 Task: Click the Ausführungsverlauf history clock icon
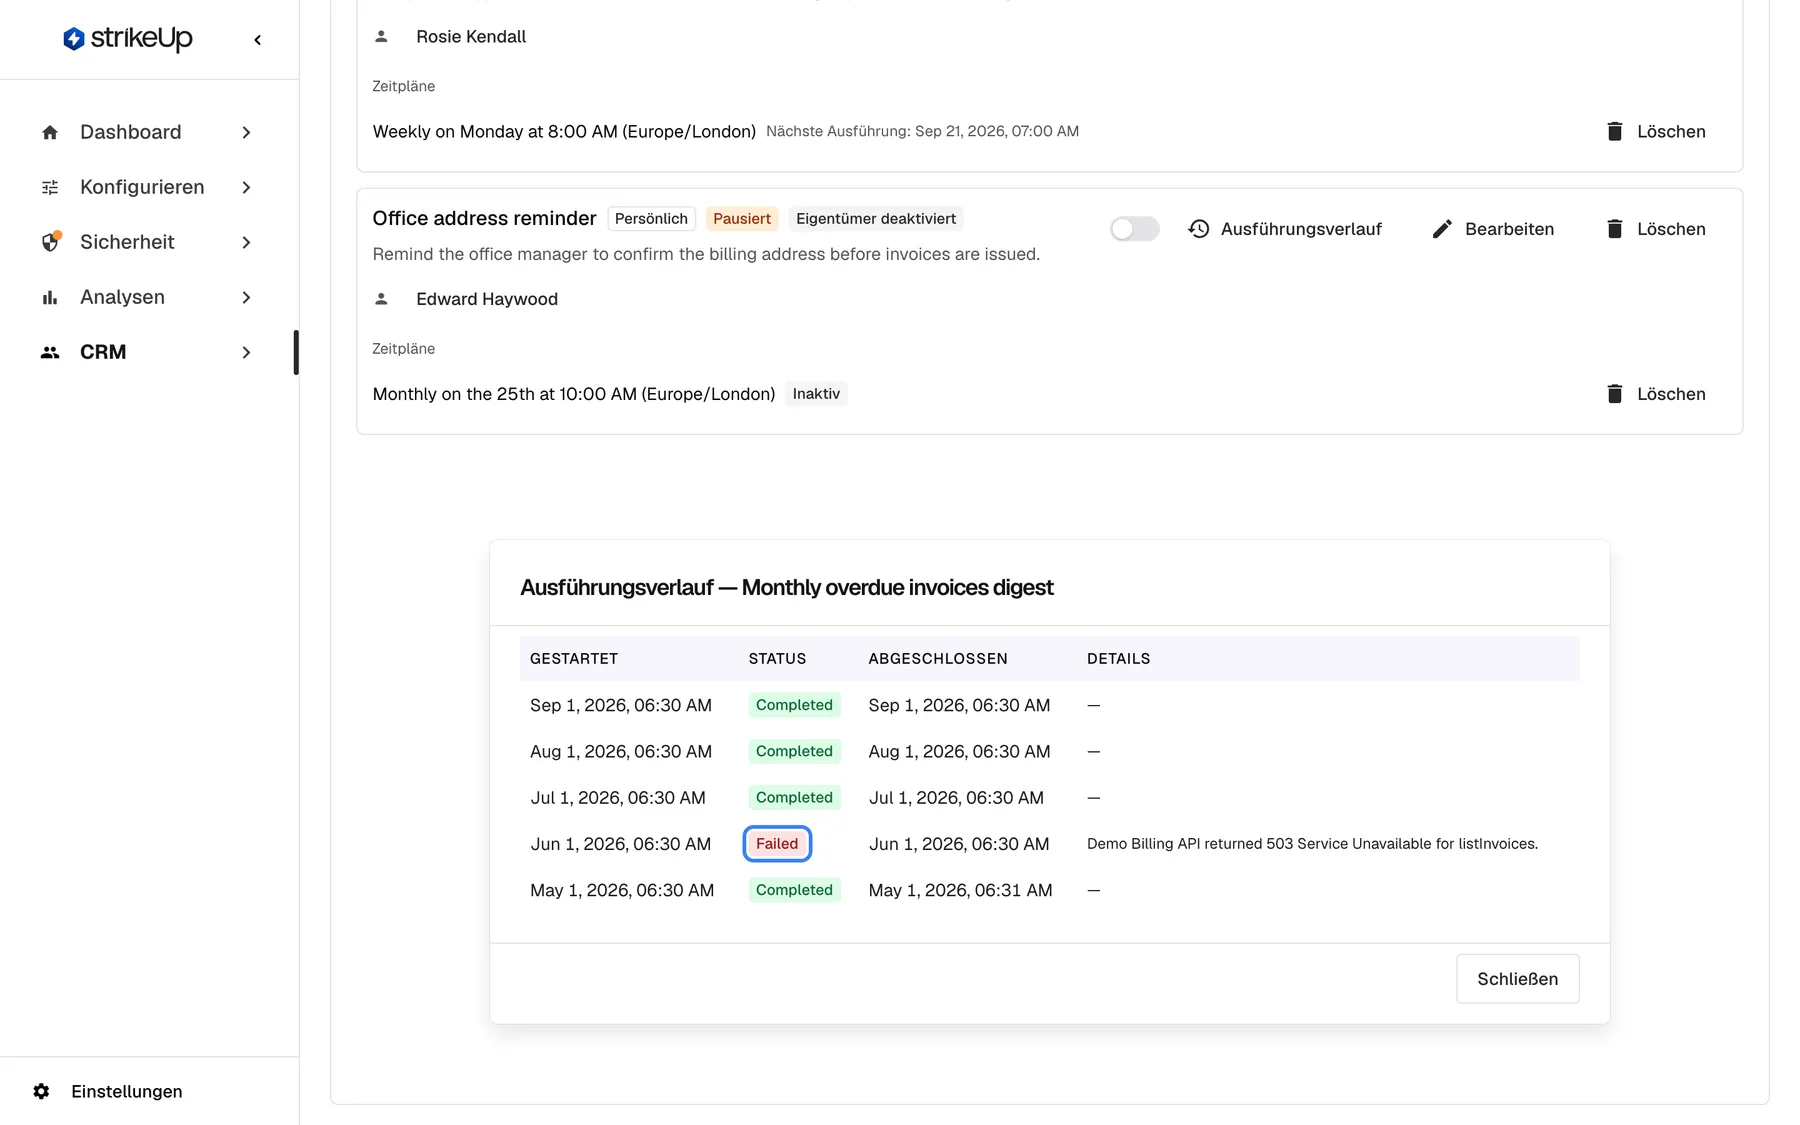tap(1199, 229)
